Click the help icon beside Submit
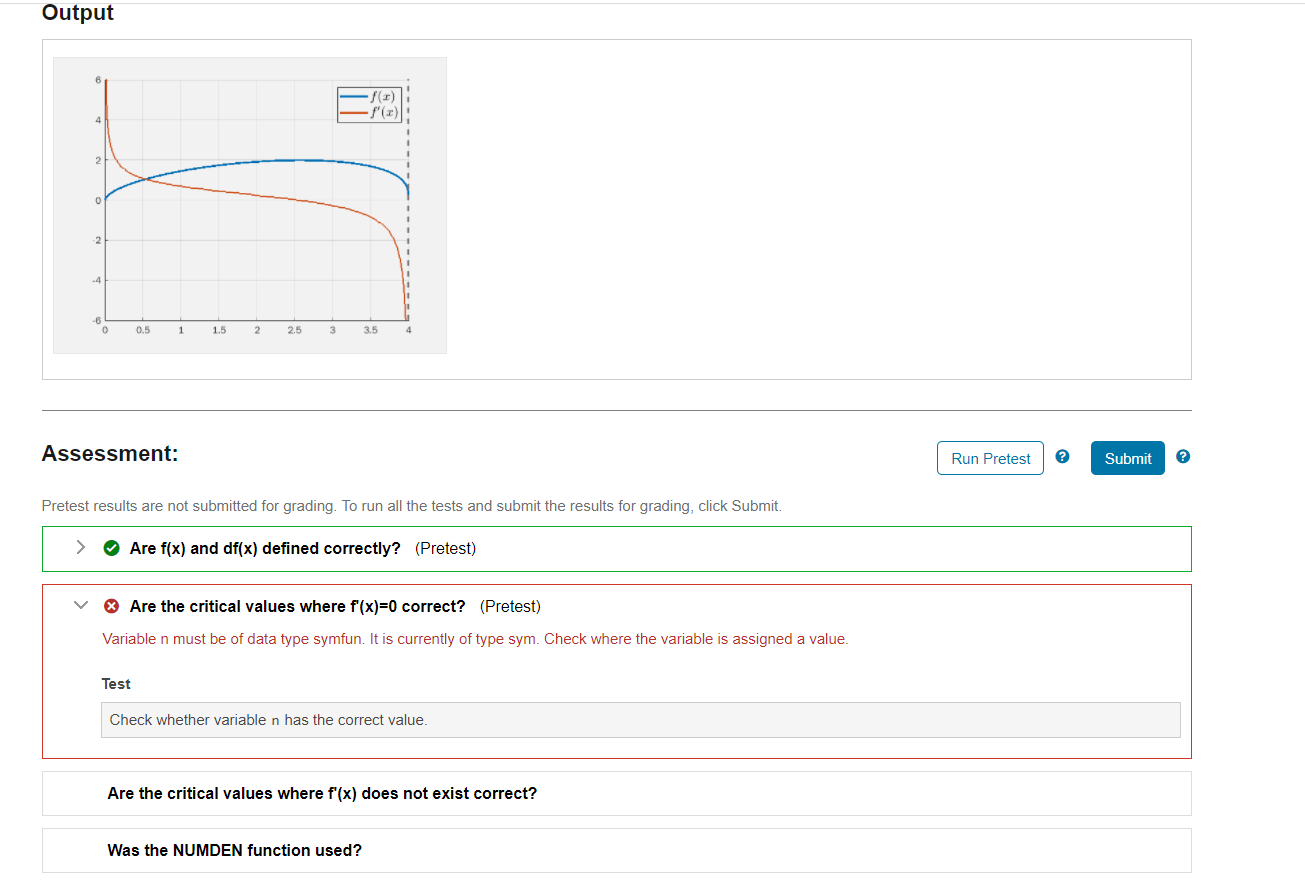1305x891 pixels. point(1183,457)
